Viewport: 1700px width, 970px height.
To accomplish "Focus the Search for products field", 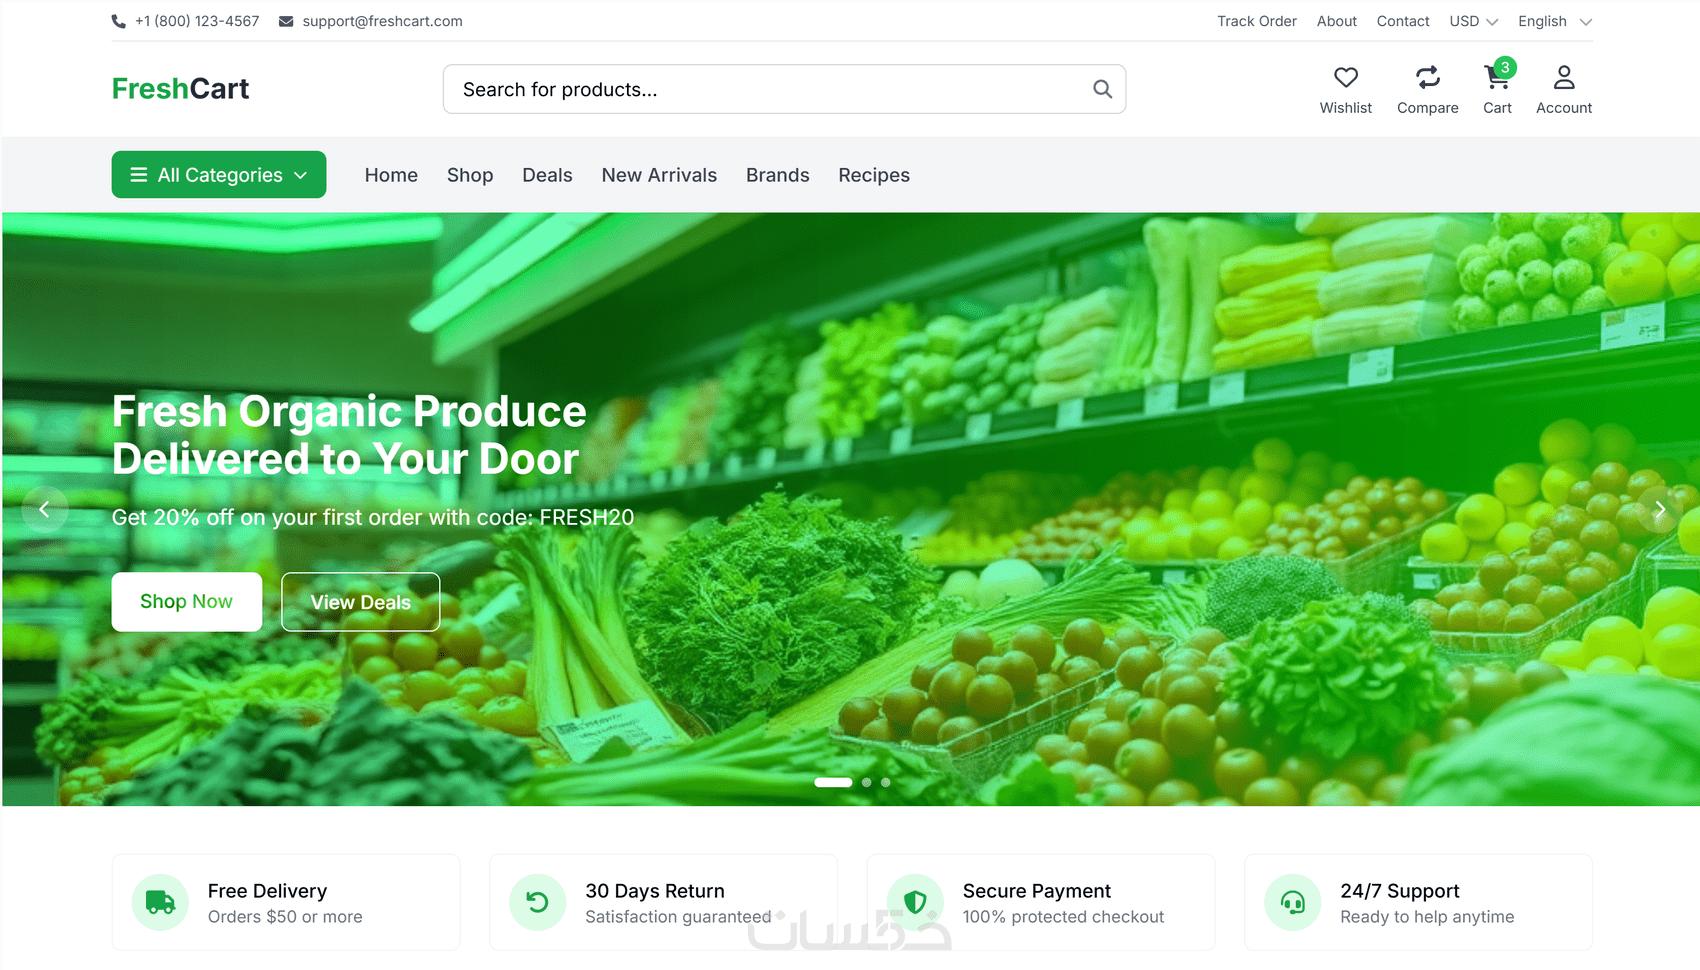I will pos(784,89).
